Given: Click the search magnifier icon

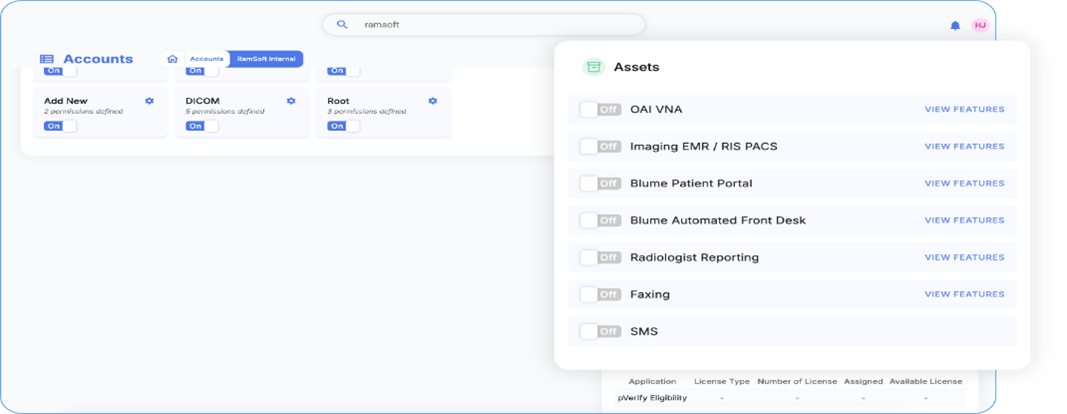Looking at the screenshot, I should click(342, 25).
